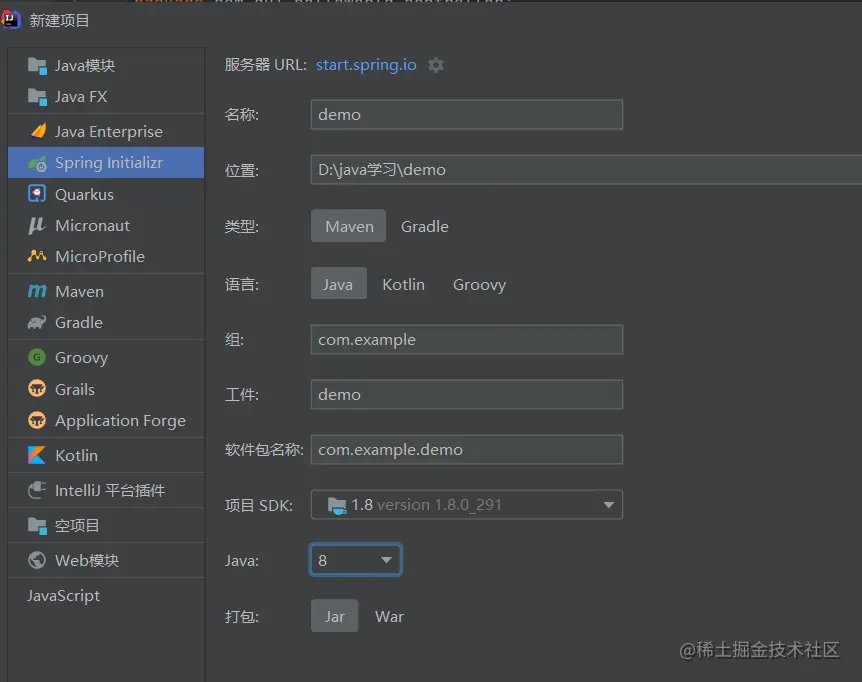
Task: Choose Java as the language
Action: (x=339, y=284)
